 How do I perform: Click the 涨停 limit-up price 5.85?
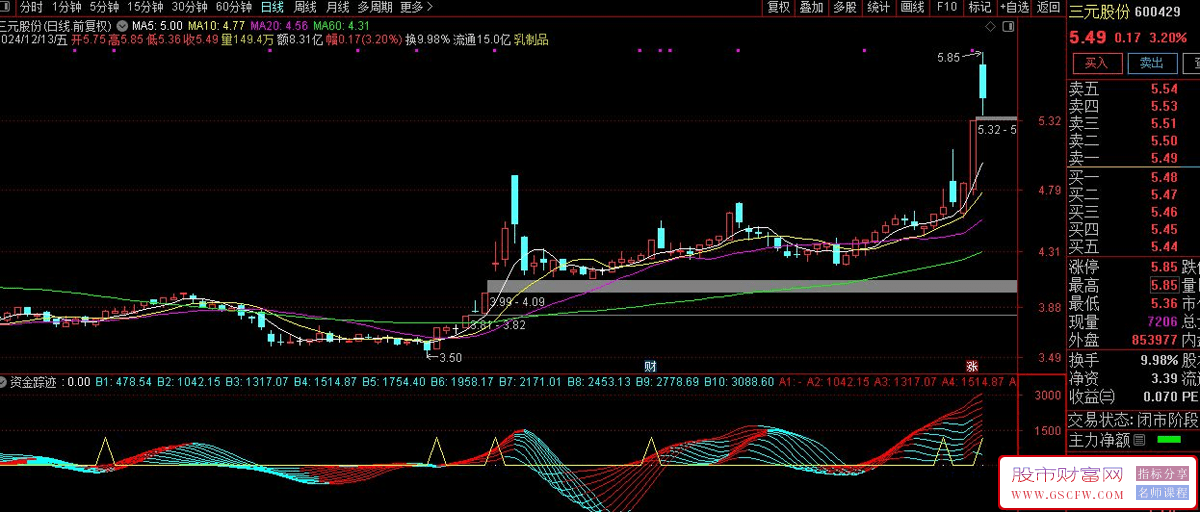coord(1163,267)
